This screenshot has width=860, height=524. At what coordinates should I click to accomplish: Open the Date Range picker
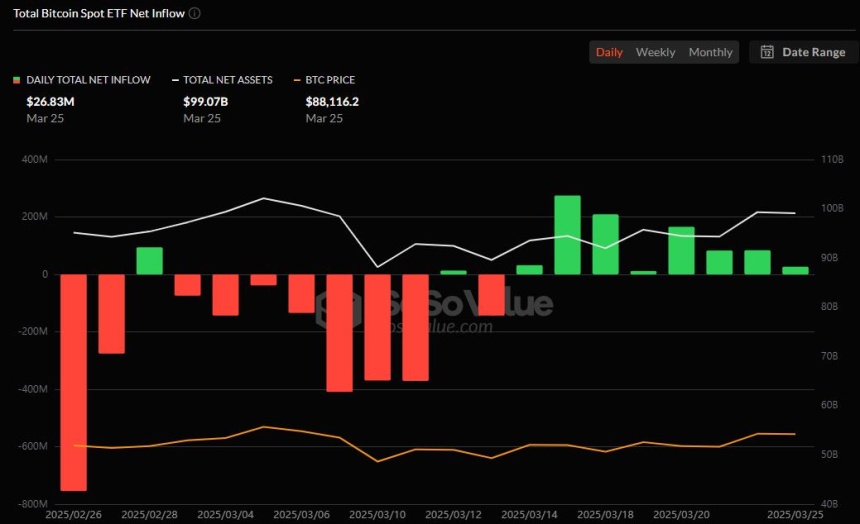[801, 52]
